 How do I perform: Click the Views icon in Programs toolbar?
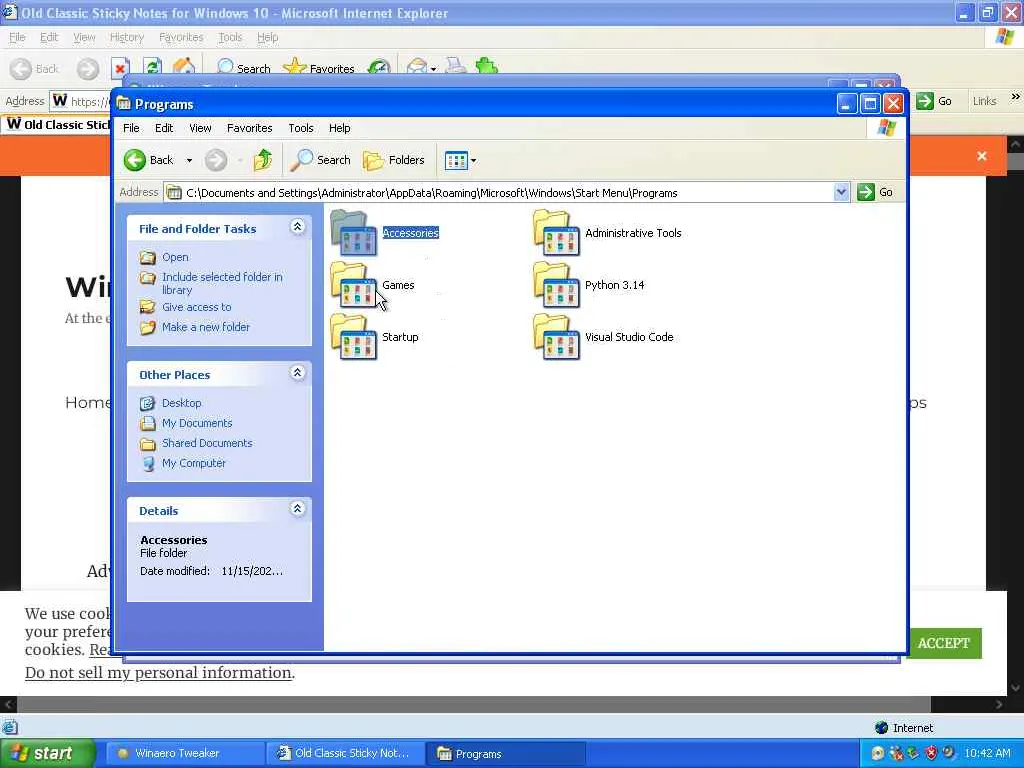point(456,160)
